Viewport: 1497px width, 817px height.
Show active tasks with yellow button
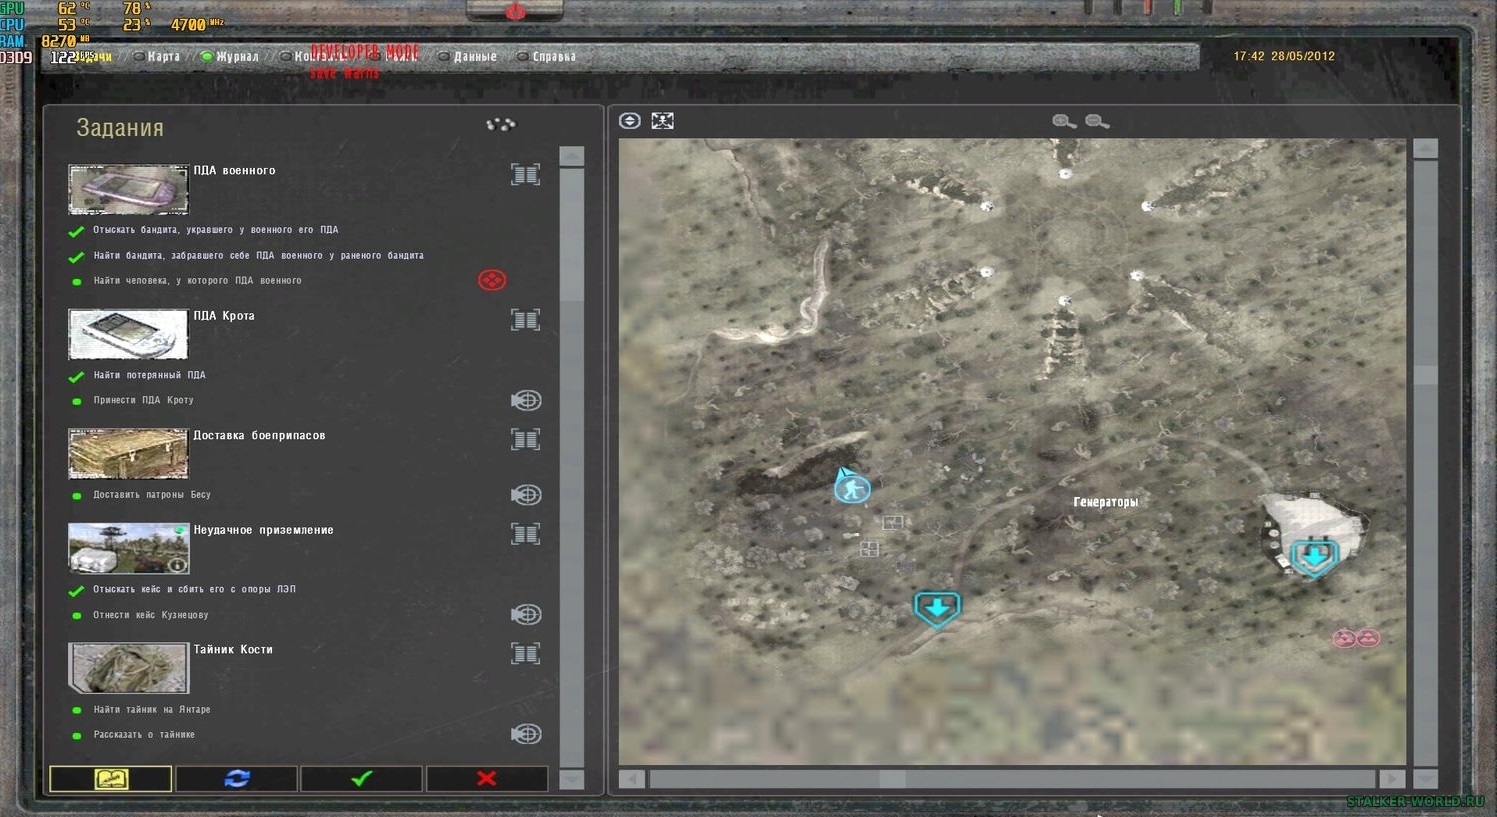111,778
